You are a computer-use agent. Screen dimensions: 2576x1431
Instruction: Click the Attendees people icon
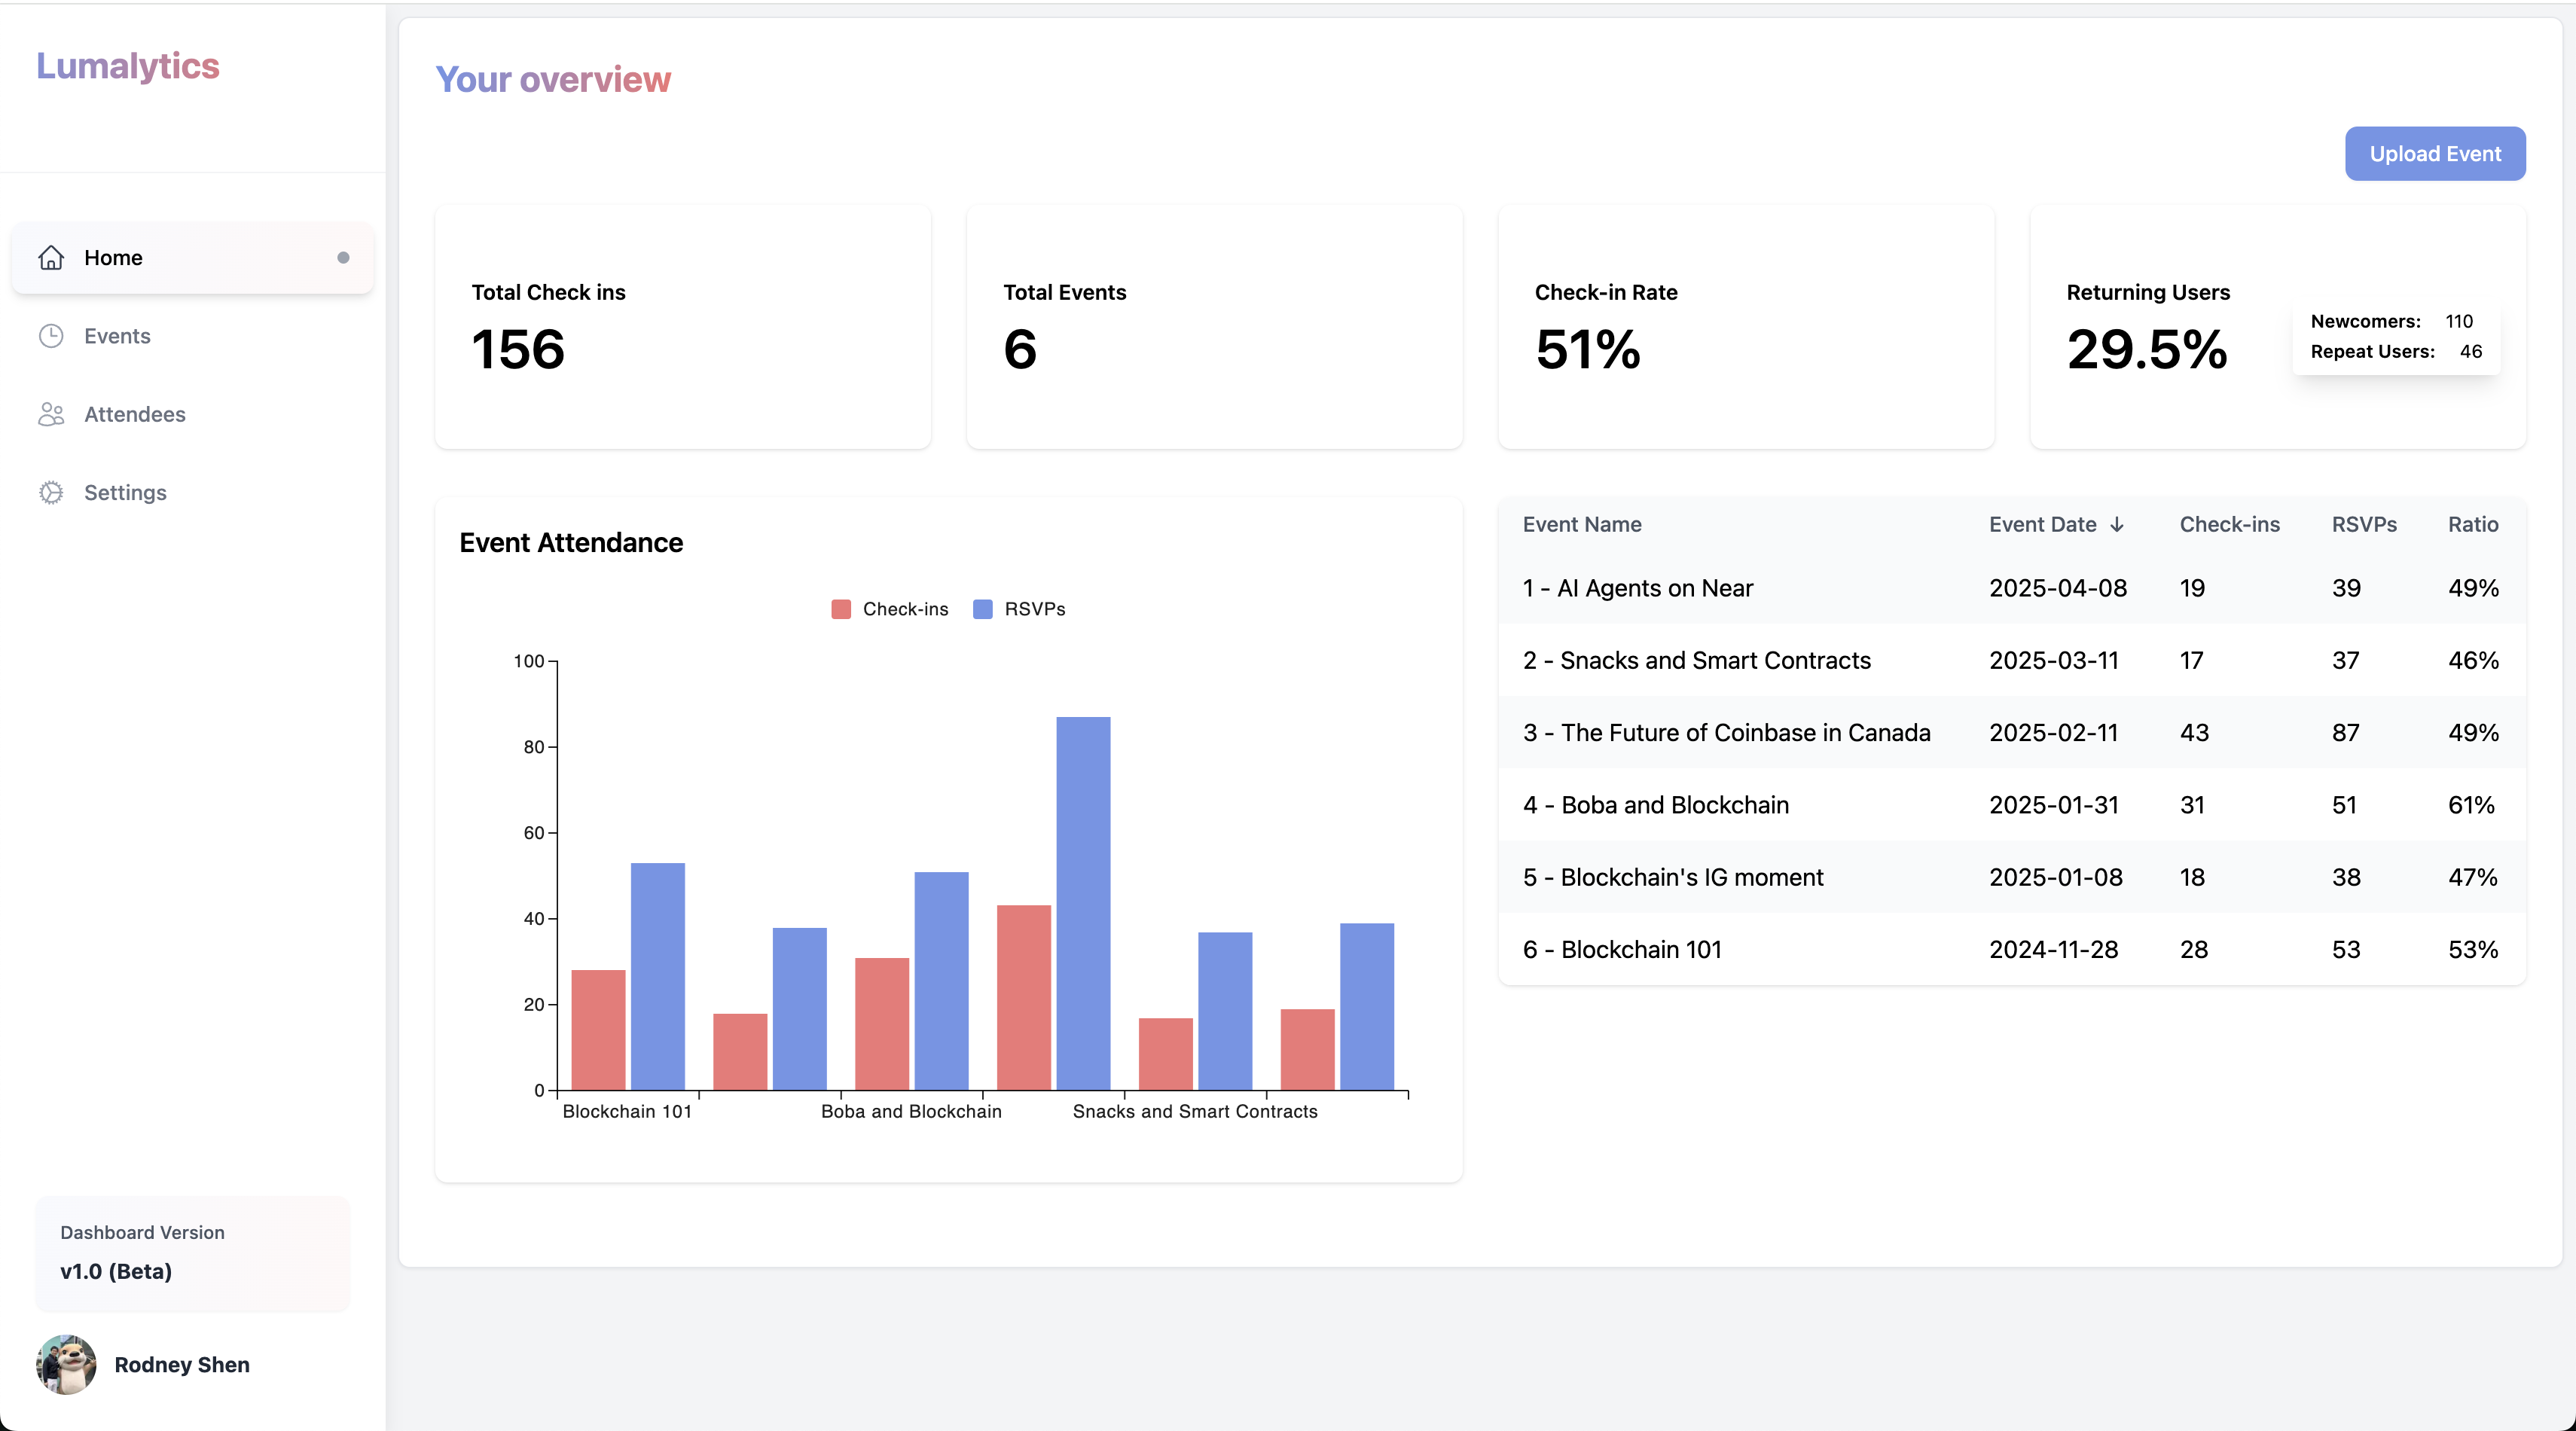pyautogui.click(x=51, y=414)
